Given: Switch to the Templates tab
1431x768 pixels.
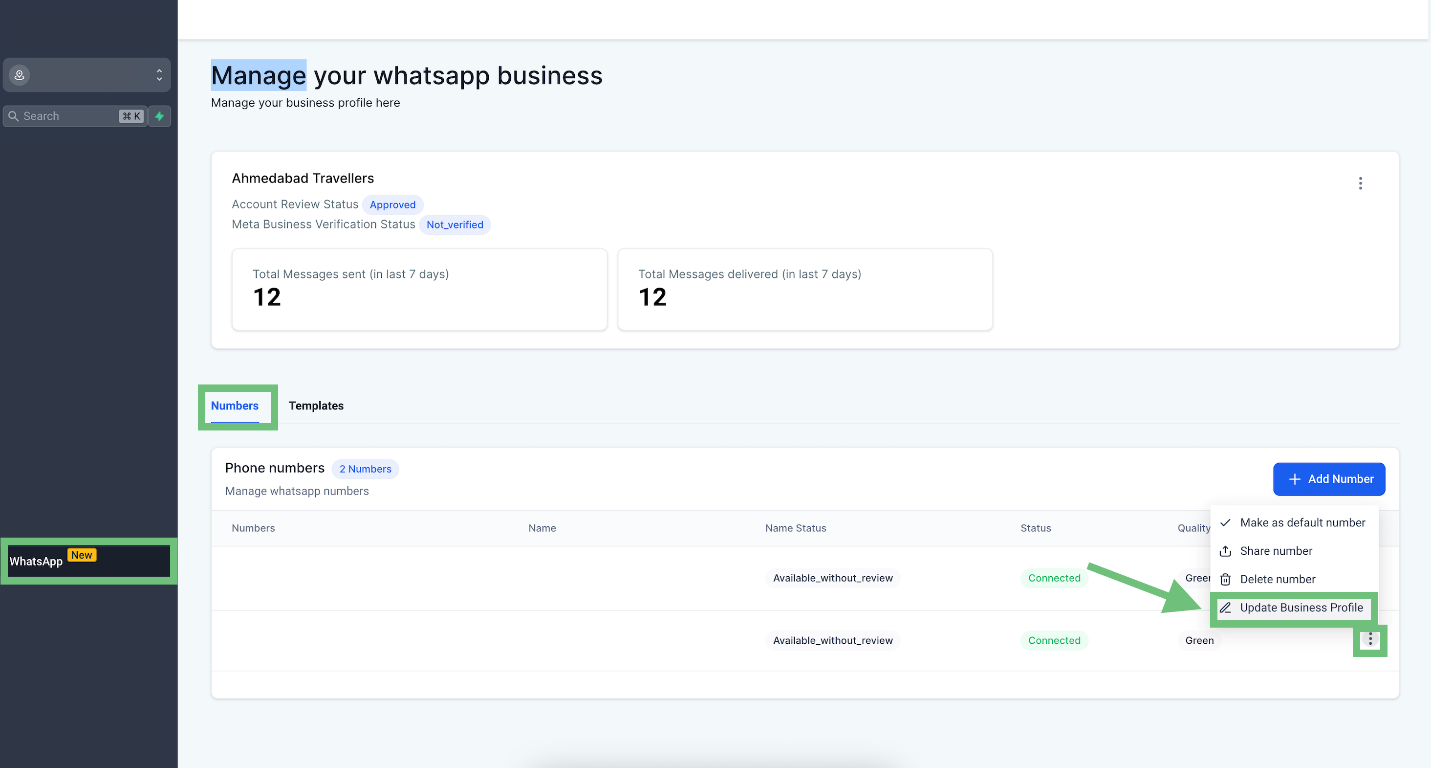Looking at the screenshot, I should 316,406.
